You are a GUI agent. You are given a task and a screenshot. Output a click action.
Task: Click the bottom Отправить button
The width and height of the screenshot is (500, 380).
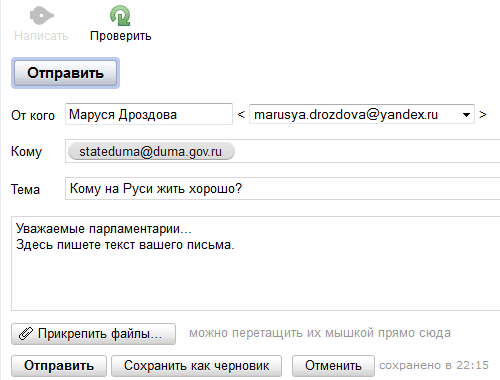pos(59,366)
